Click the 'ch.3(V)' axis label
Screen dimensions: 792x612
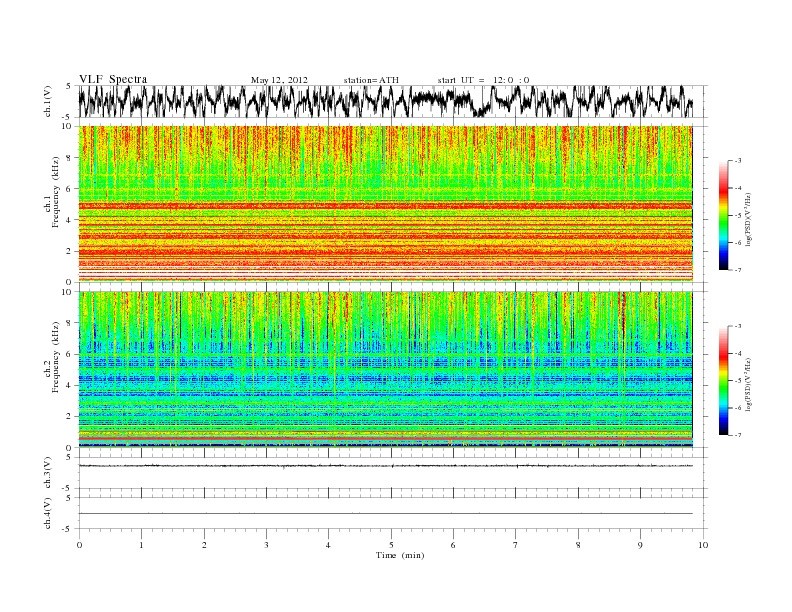pos(47,473)
